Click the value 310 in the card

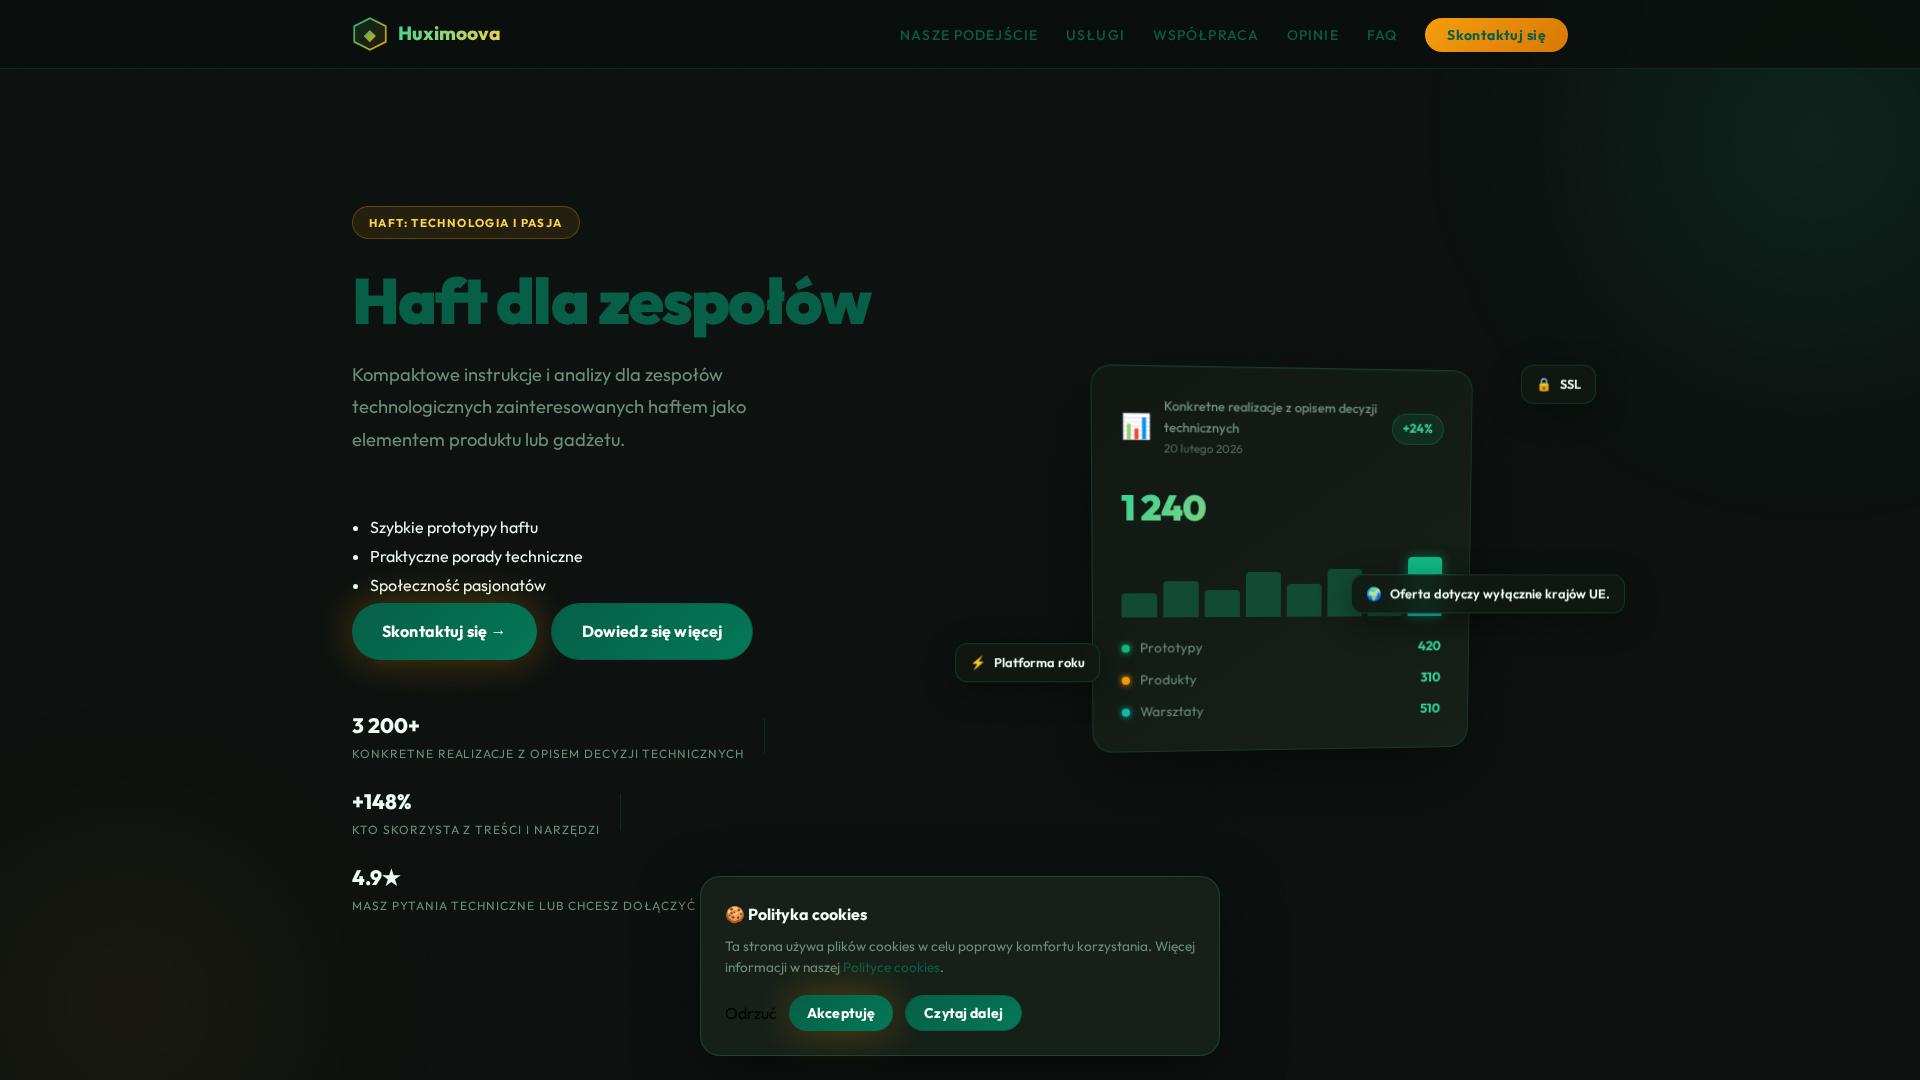click(x=1430, y=677)
